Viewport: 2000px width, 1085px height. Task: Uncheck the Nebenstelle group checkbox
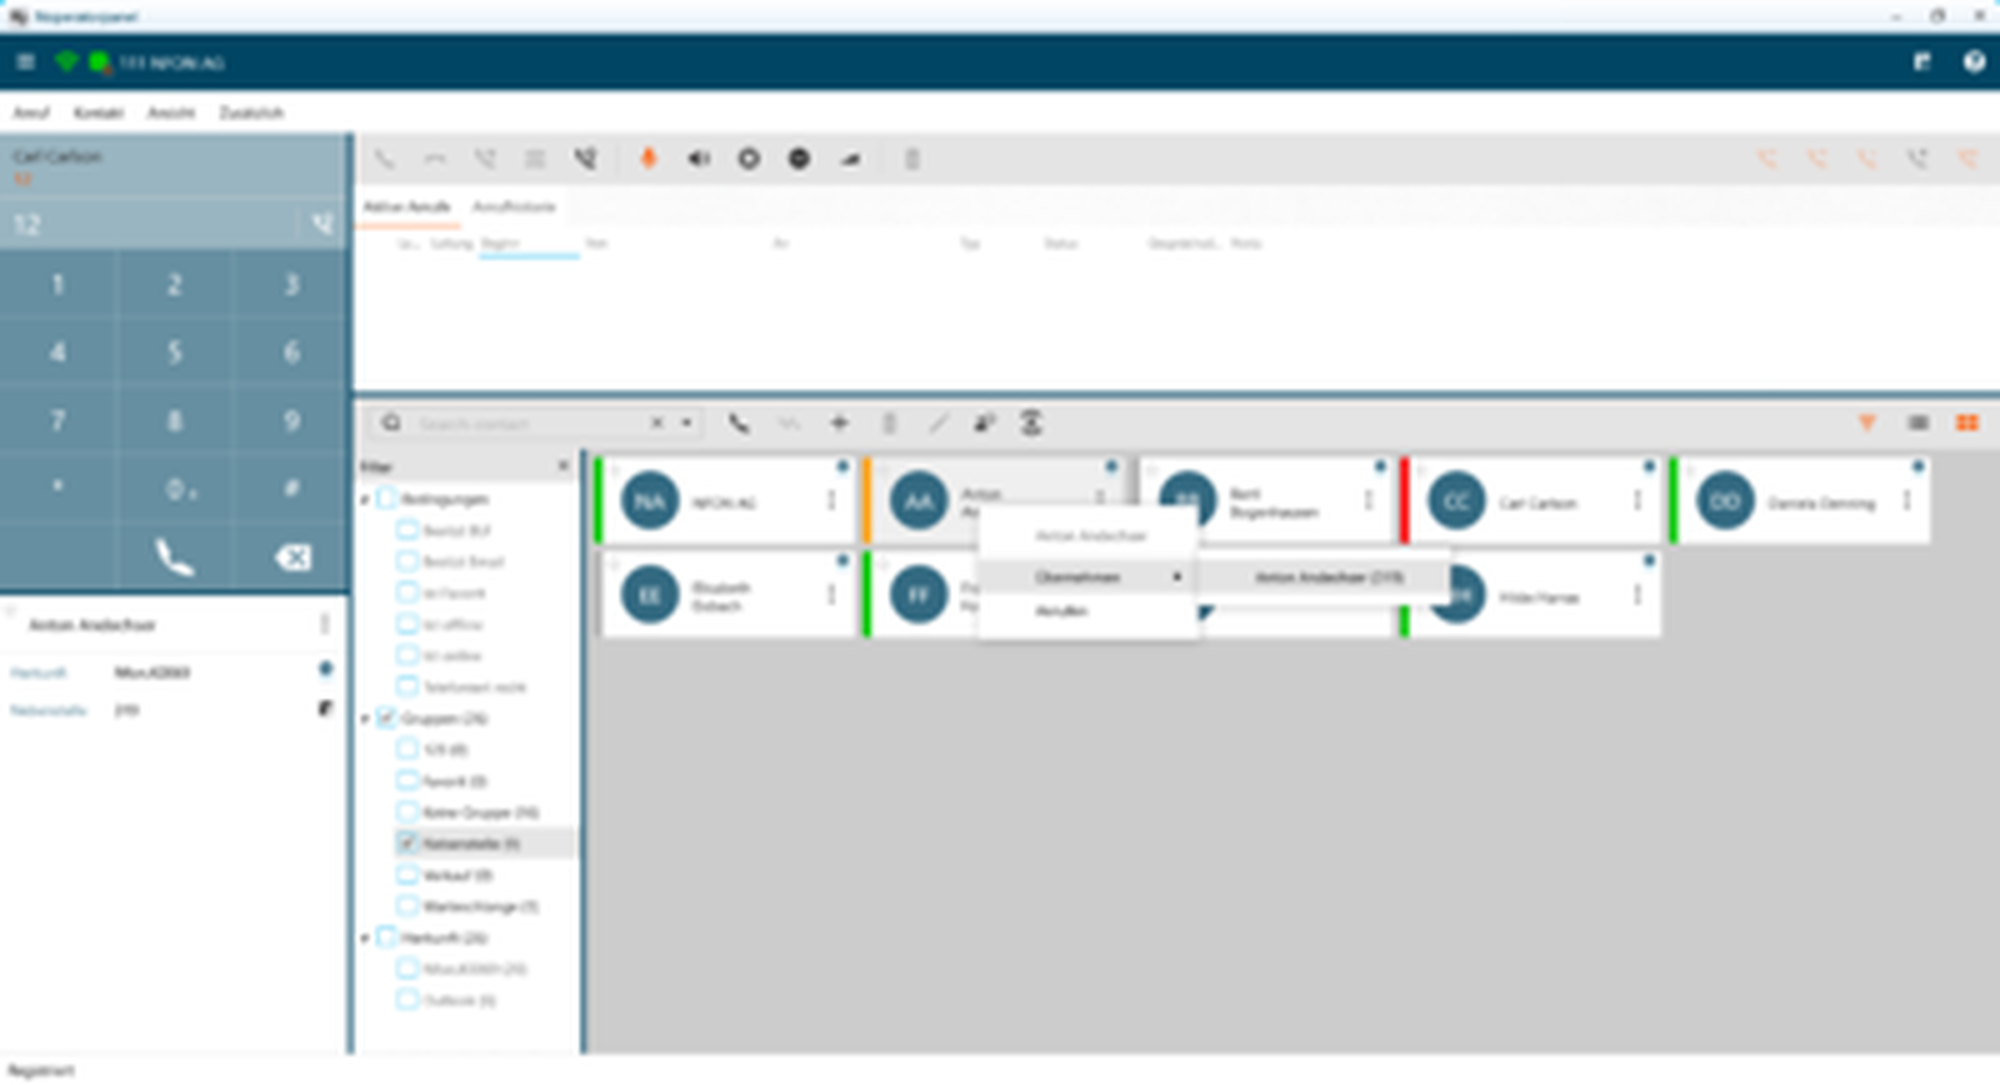tap(407, 843)
